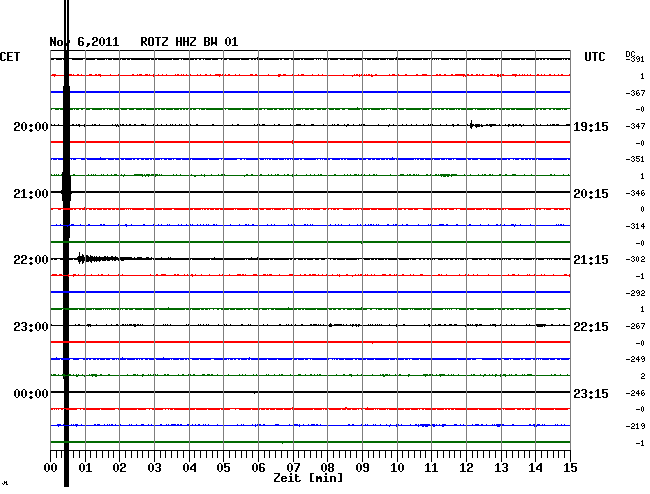The width and height of the screenshot is (650, 494).
Task: Click the DC offset value -367
Action: point(635,93)
